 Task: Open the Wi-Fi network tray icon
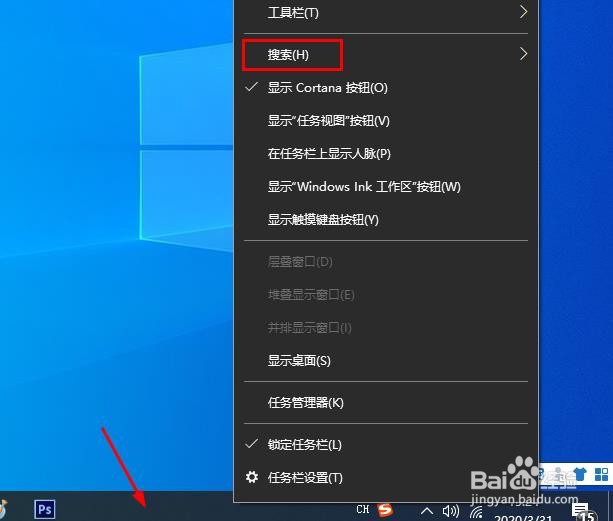coord(477,512)
